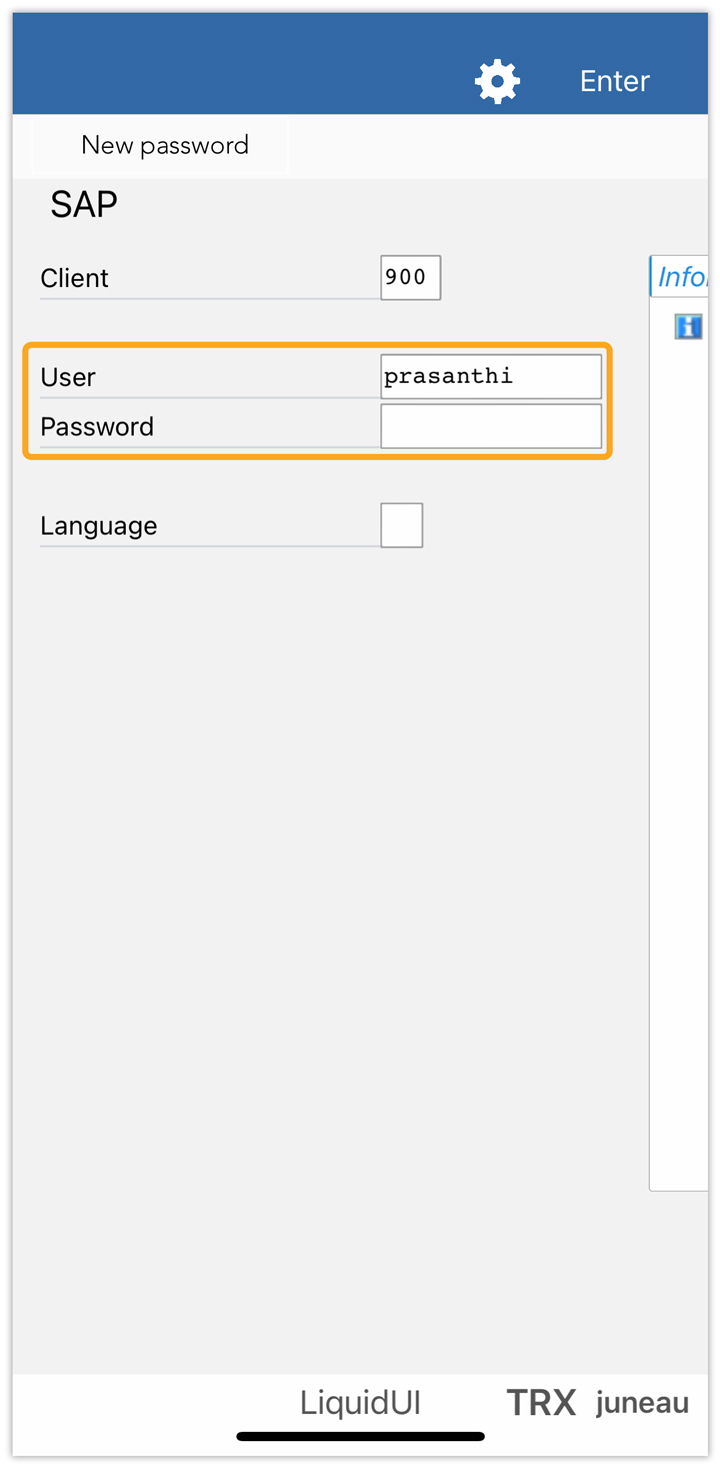Tap the juneau server name
This screenshot has height=1468, width=720.
click(642, 1403)
